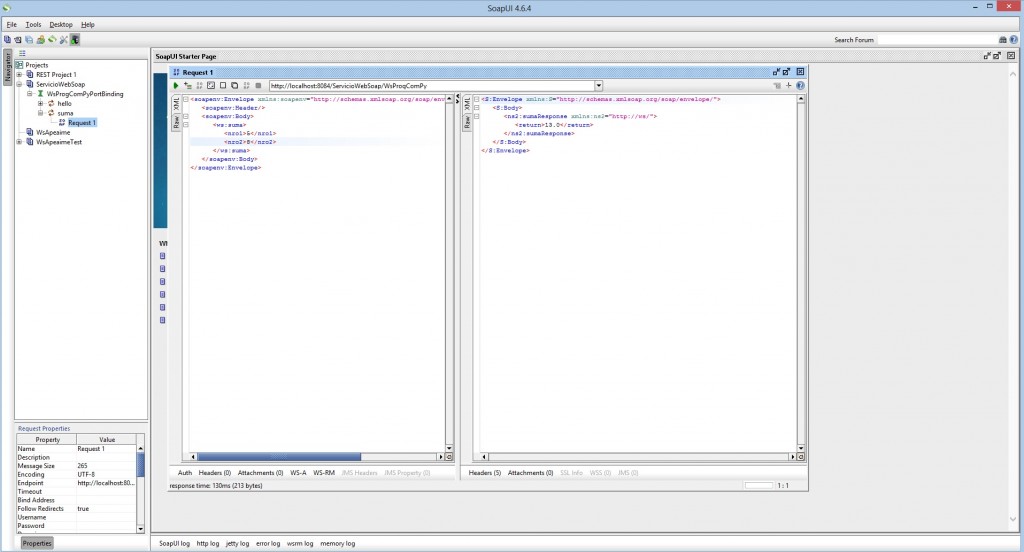The width and height of the screenshot is (1024, 552).
Task: Click the grayed-out stop request button
Action: [x=258, y=86]
